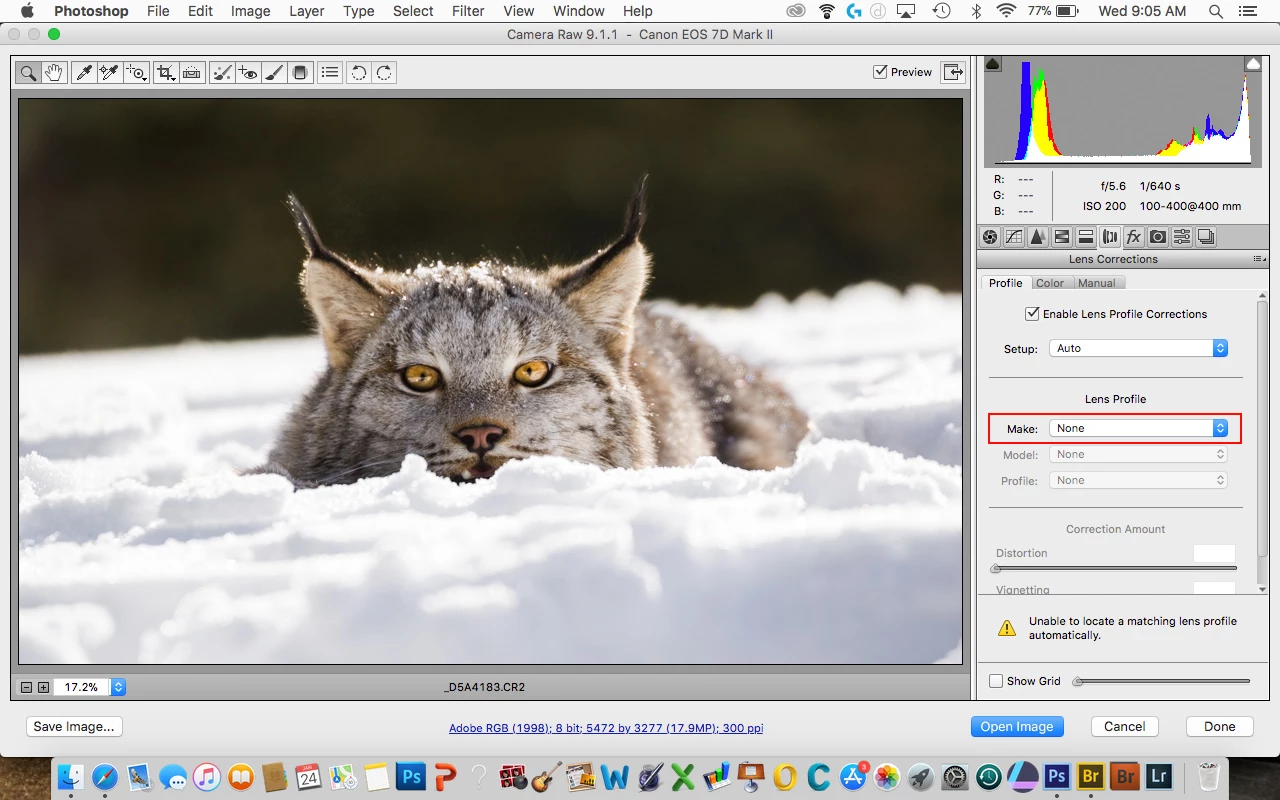Image resolution: width=1280 pixels, height=800 pixels.
Task: Click the Distortion slider handle
Action: tap(995, 568)
